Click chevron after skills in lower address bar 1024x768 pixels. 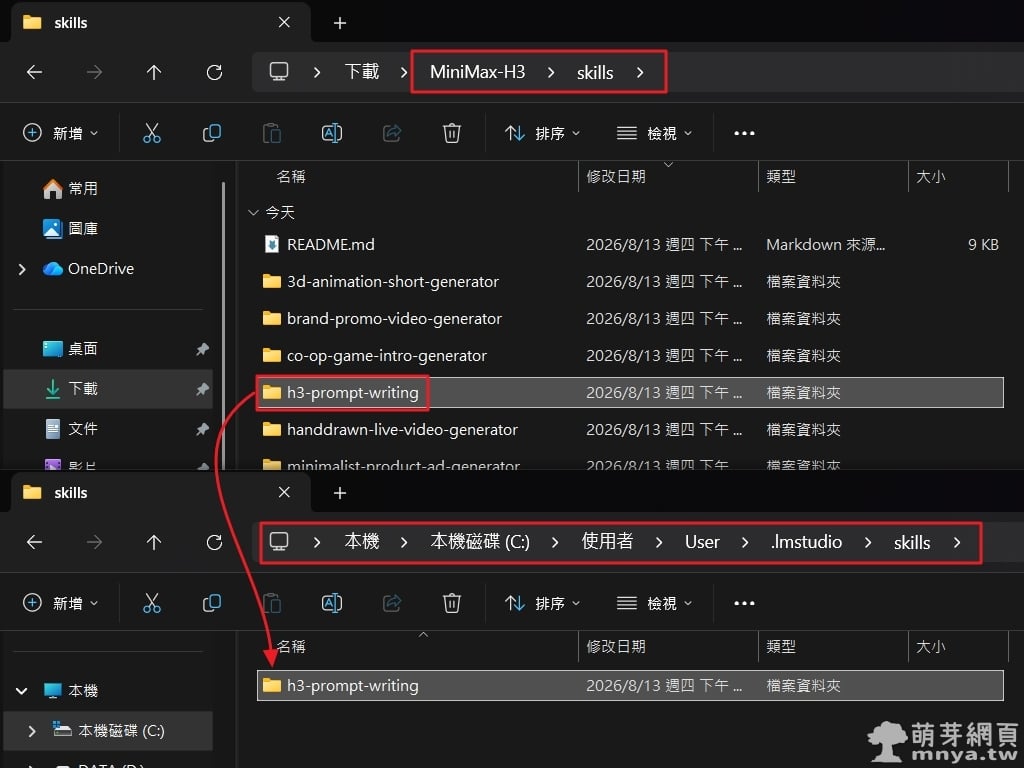[x=957, y=542]
